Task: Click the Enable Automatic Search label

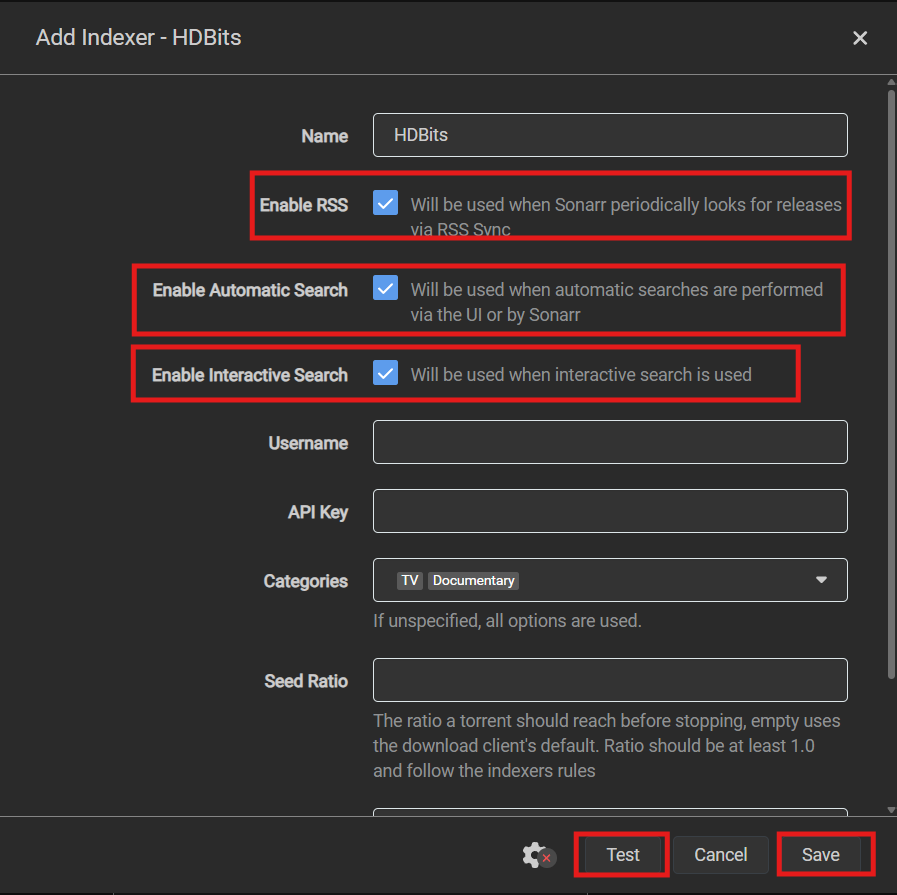Action: click(x=250, y=290)
